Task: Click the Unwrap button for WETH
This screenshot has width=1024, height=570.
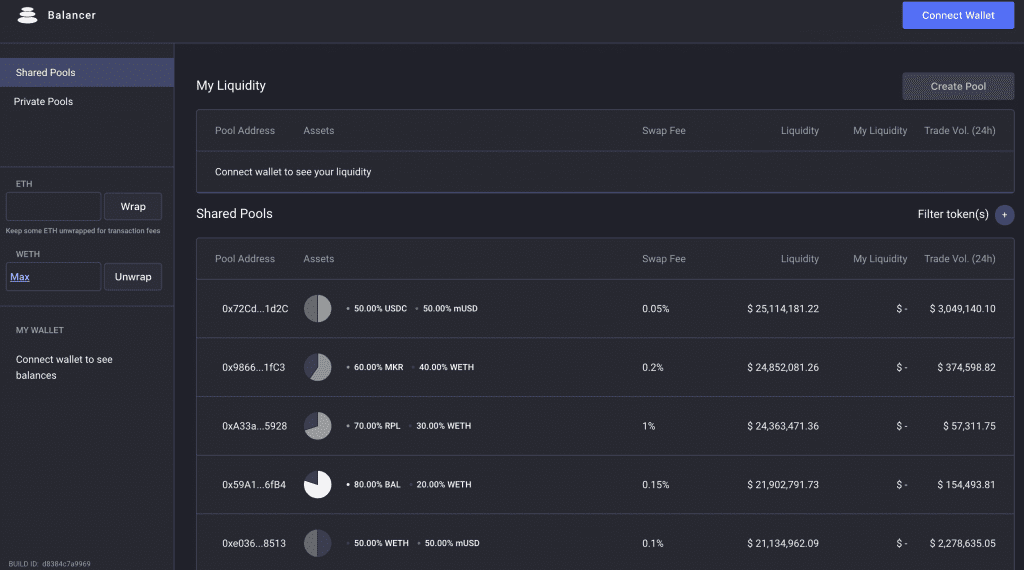Action: (133, 277)
